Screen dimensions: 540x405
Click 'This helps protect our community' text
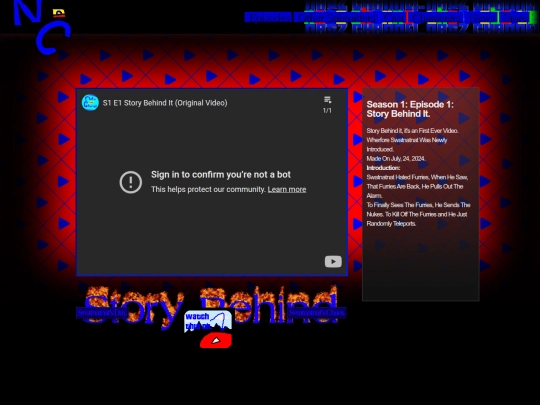coord(208,189)
